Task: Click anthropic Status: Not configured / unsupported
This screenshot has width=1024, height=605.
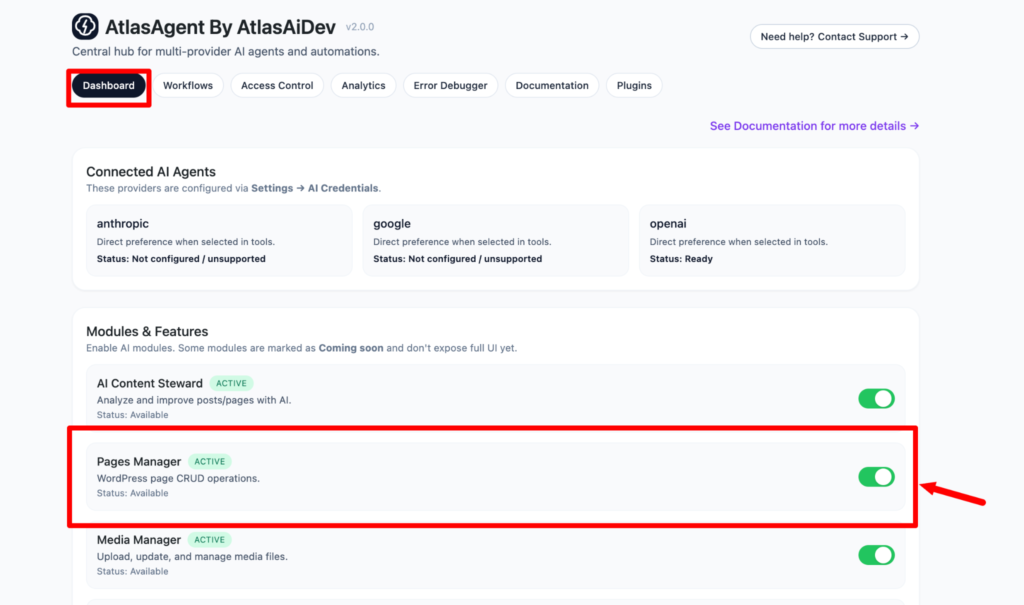Action: coord(181,259)
